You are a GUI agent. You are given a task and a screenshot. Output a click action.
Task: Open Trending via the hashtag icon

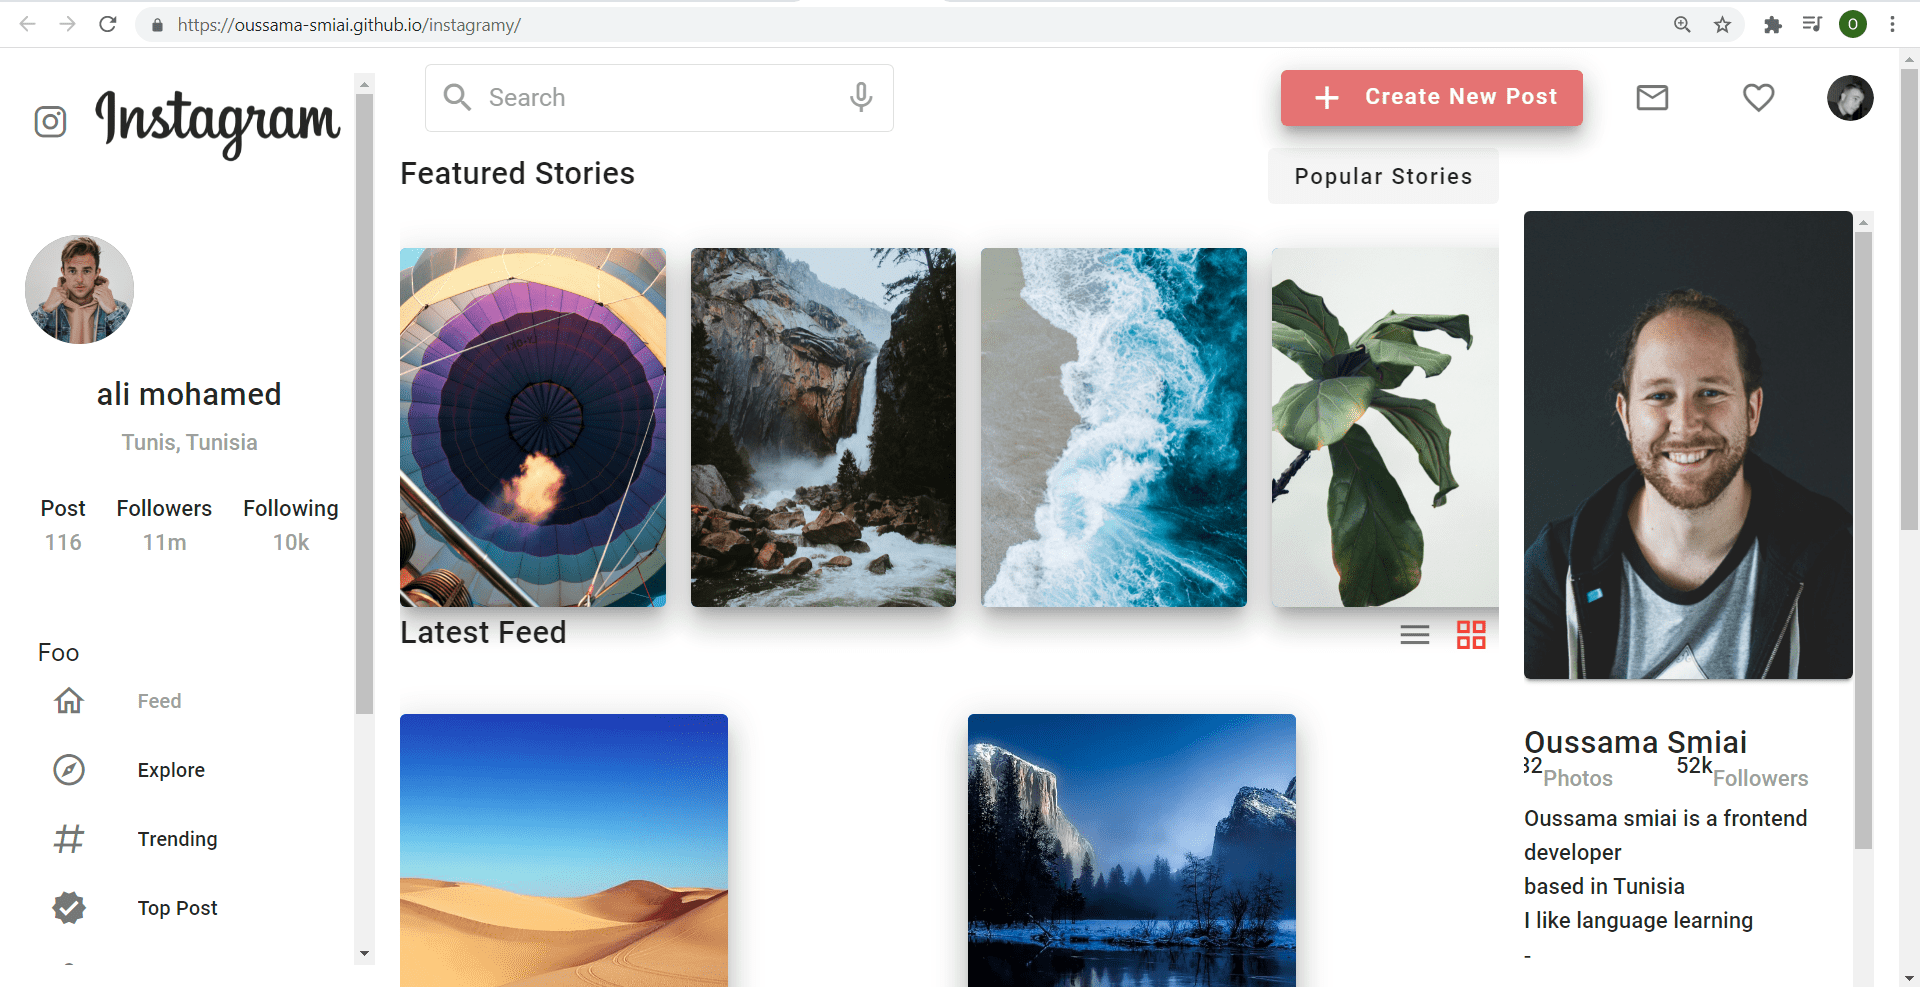click(68, 839)
